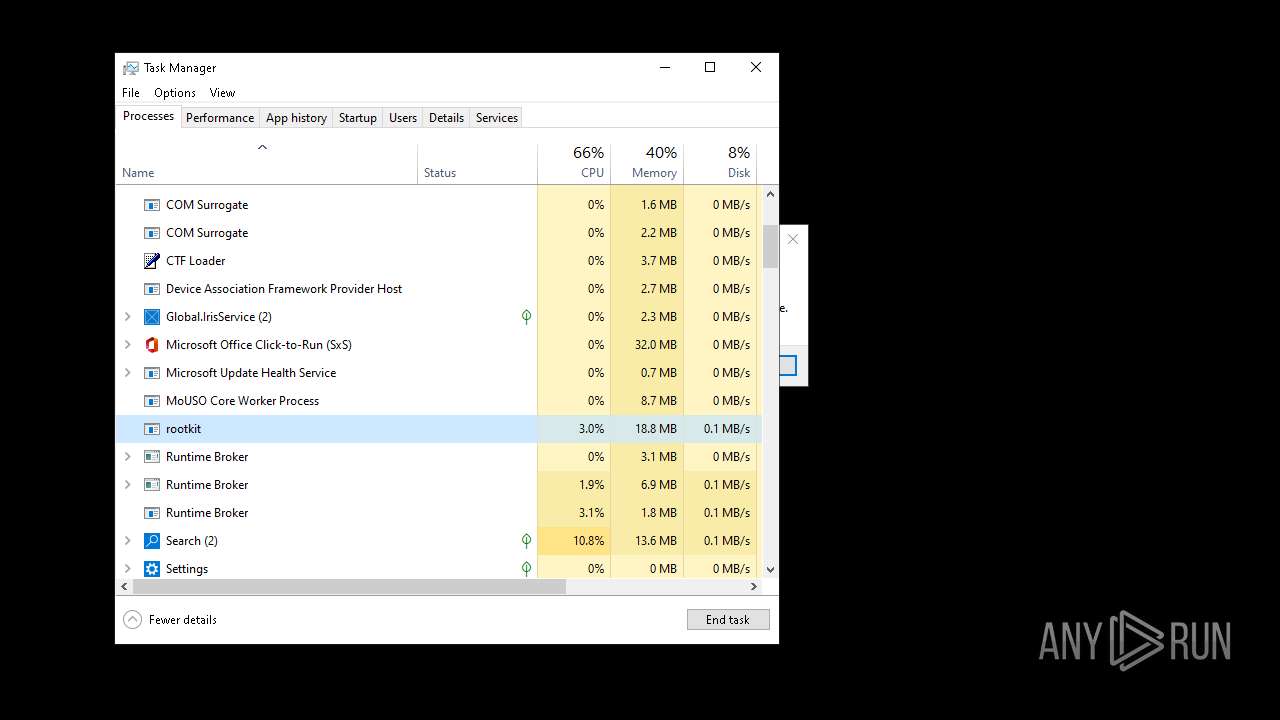Close the dialog behind Task Manager
The width and height of the screenshot is (1280, 720).
click(x=793, y=240)
